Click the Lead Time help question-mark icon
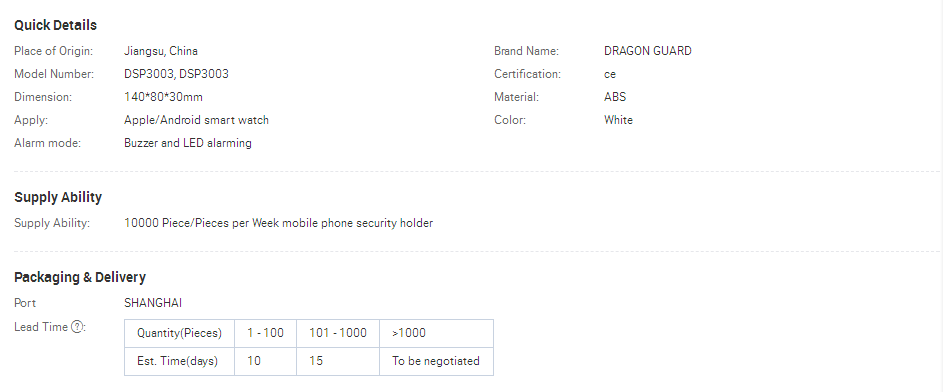The height and width of the screenshot is (392, 943). (x=77, y=327)
